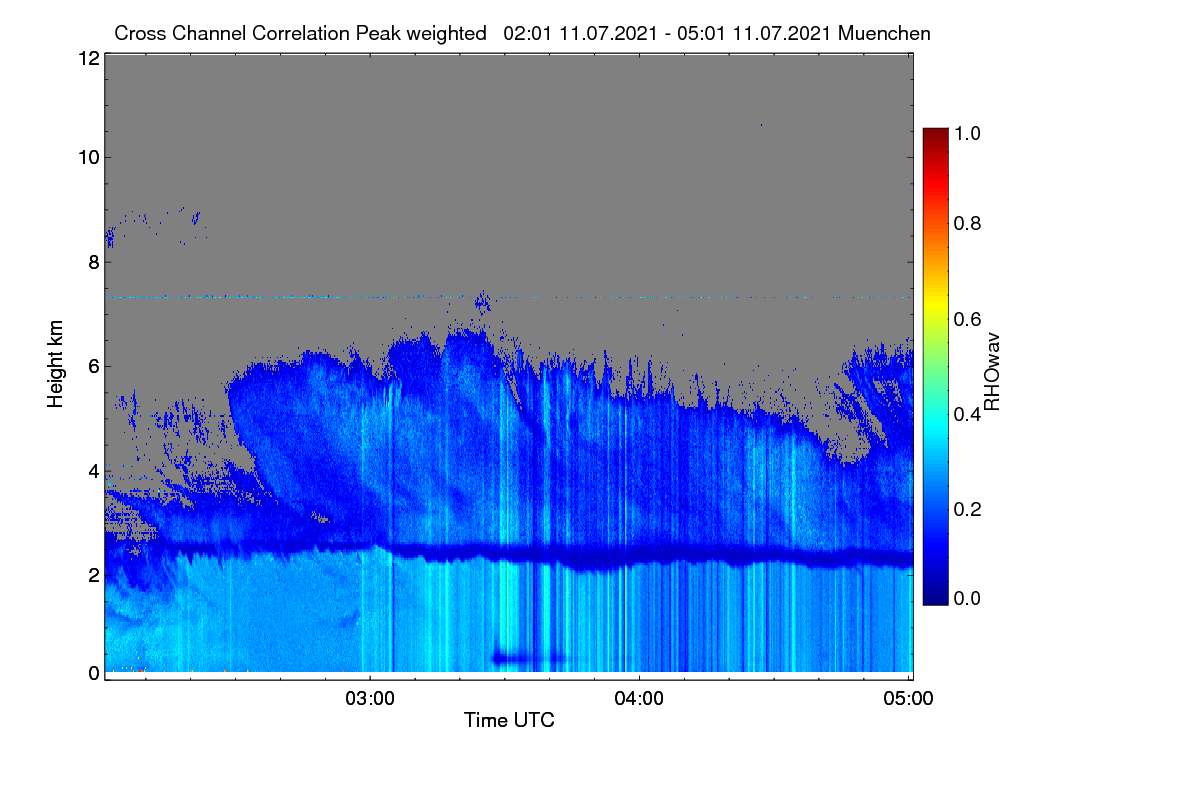Screen dimensions: 1200x800
Task: Click the dark blue melting layer band near 2.4 km
Action: click(x=640, y=556)
